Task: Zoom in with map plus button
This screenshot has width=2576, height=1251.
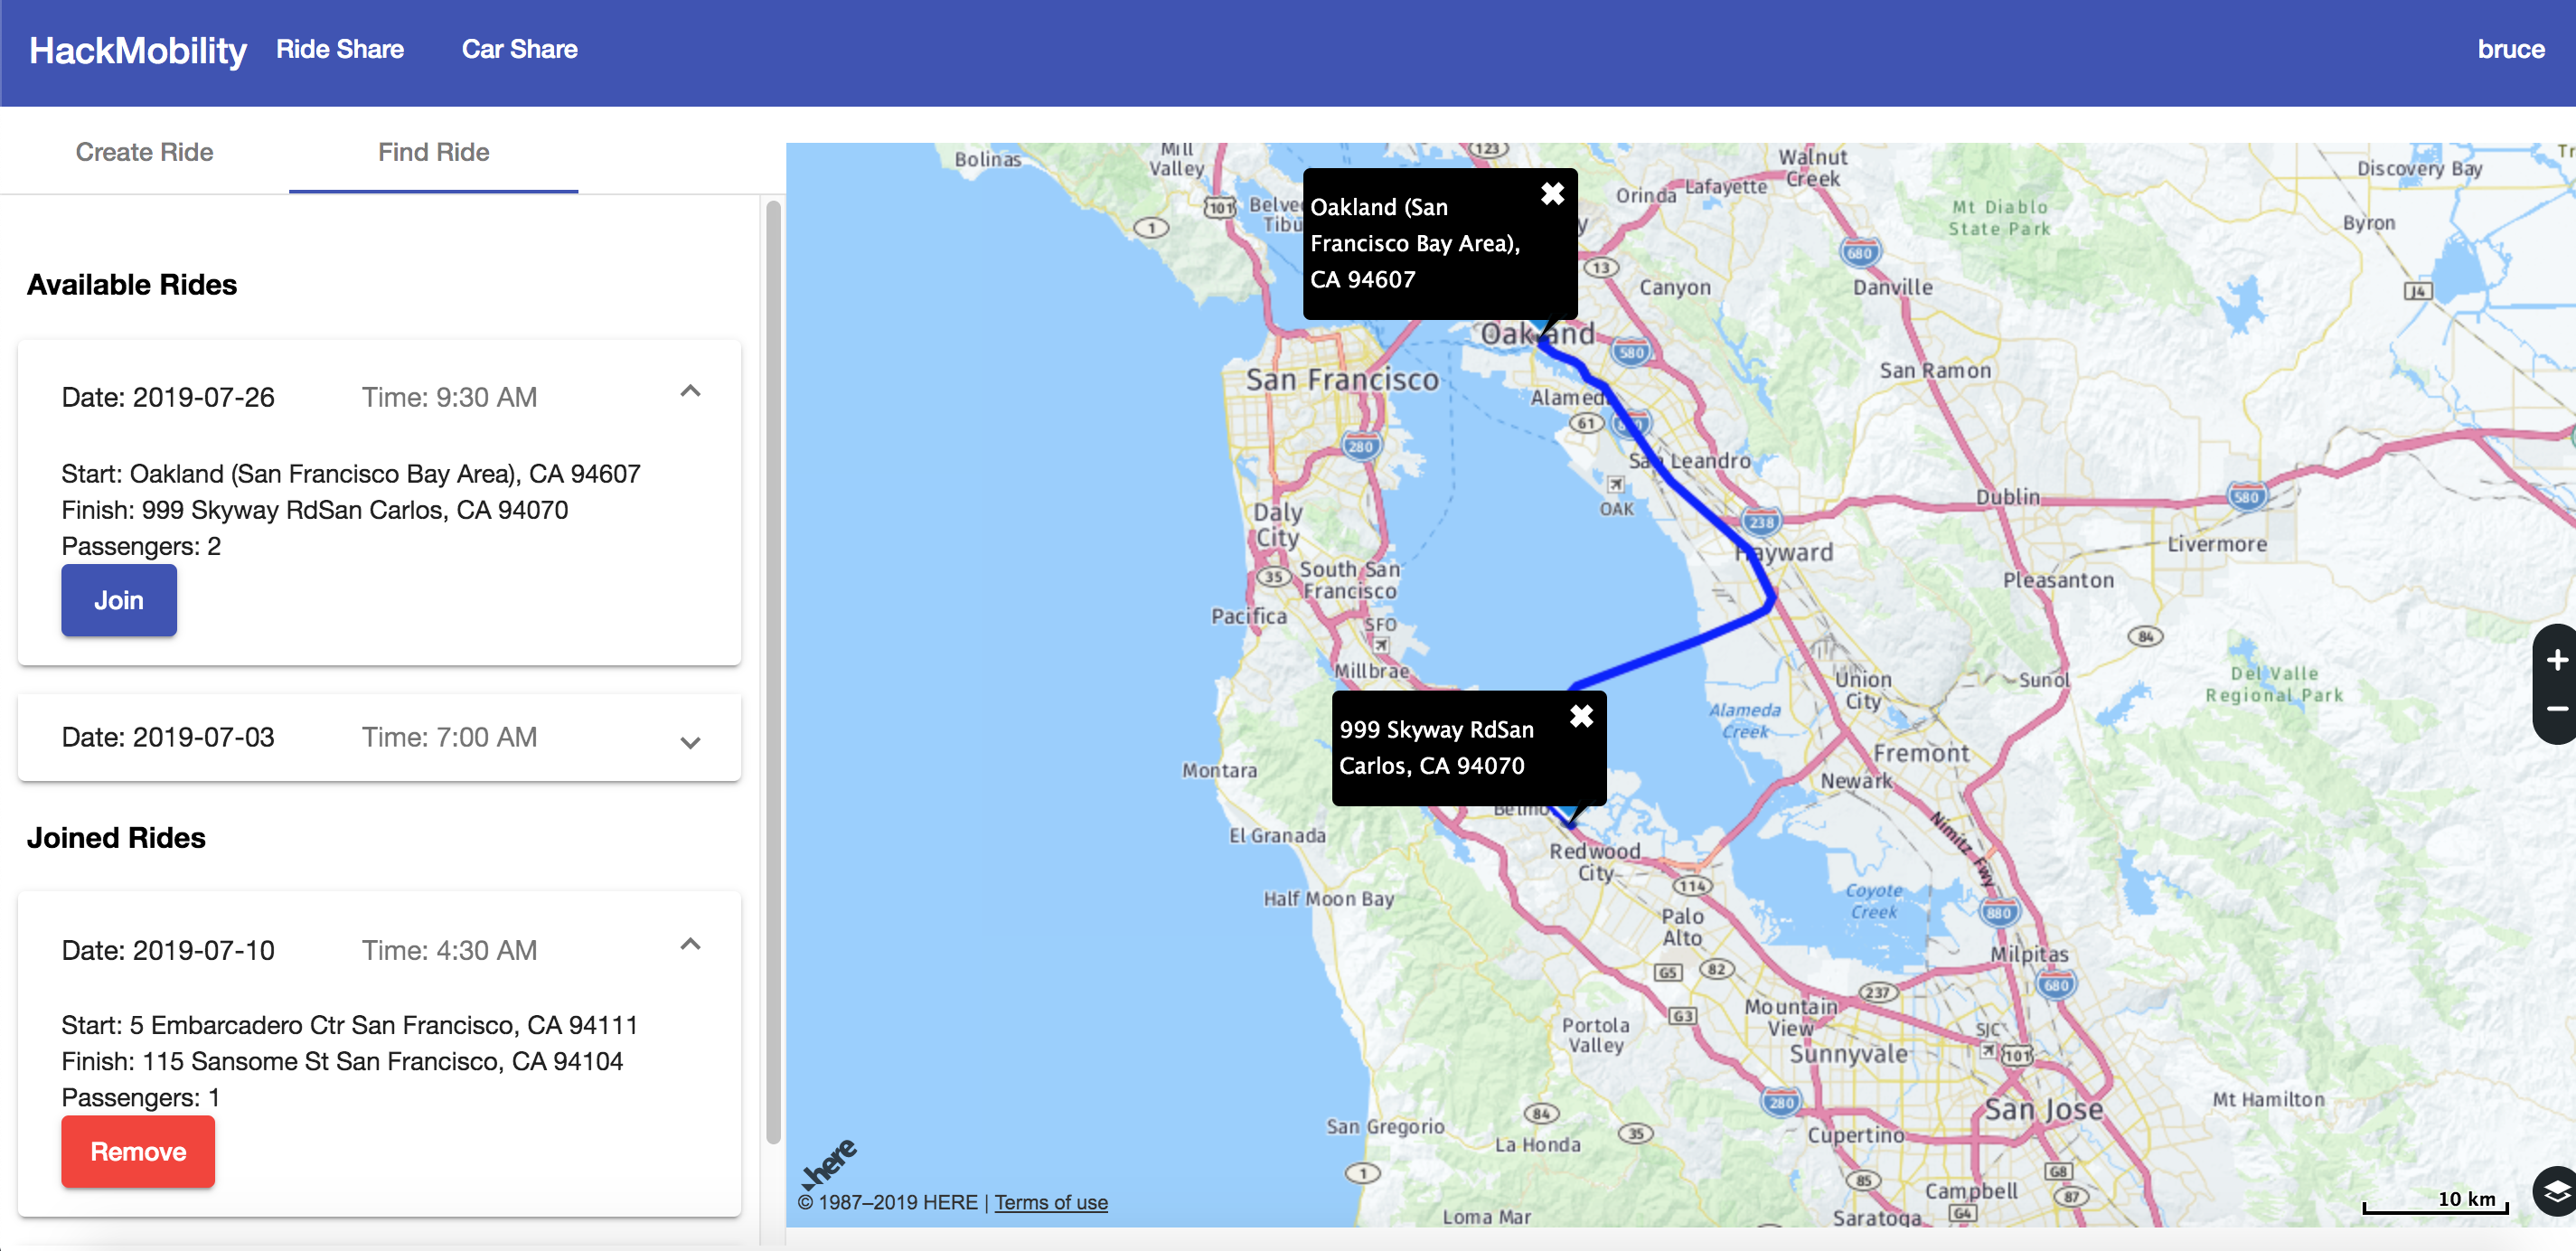Action: [x=2556, y=660]
